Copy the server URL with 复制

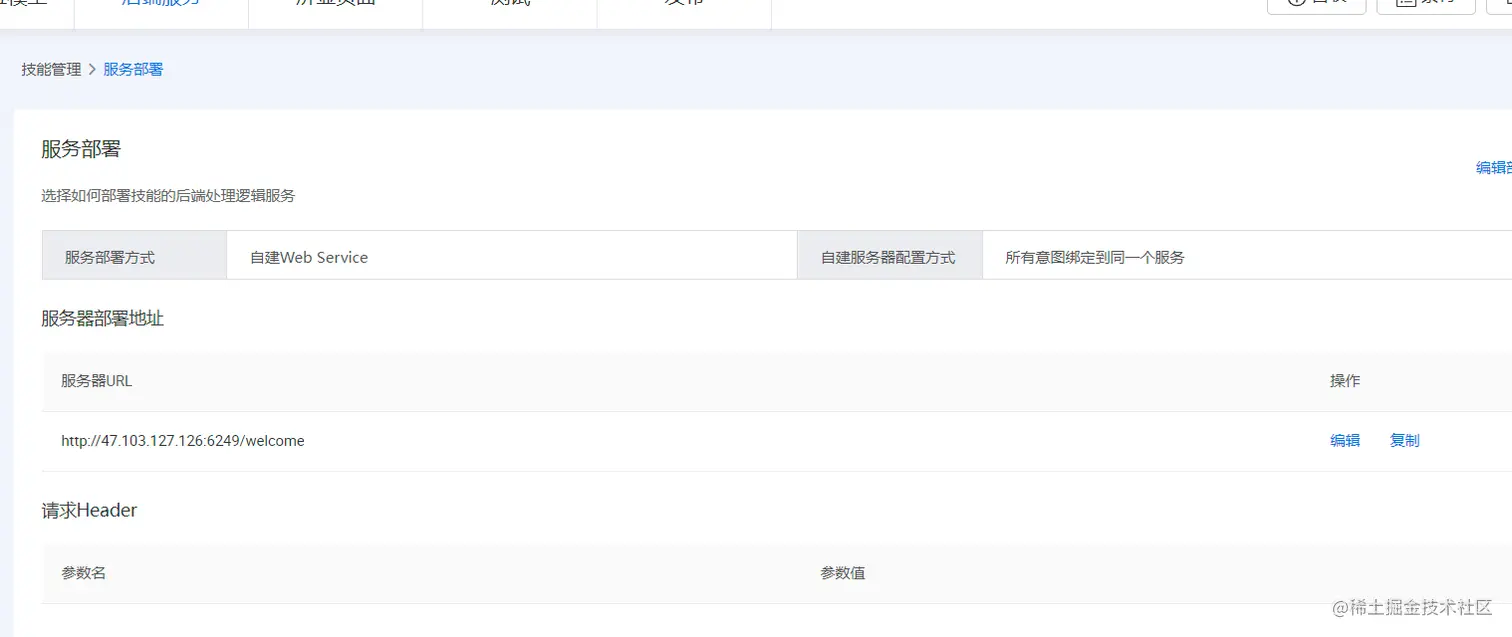[x=1405, y=440]
